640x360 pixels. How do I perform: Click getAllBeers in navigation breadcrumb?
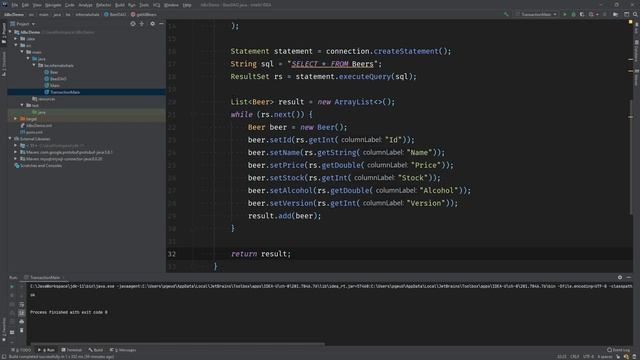click(x=143, y=14)
